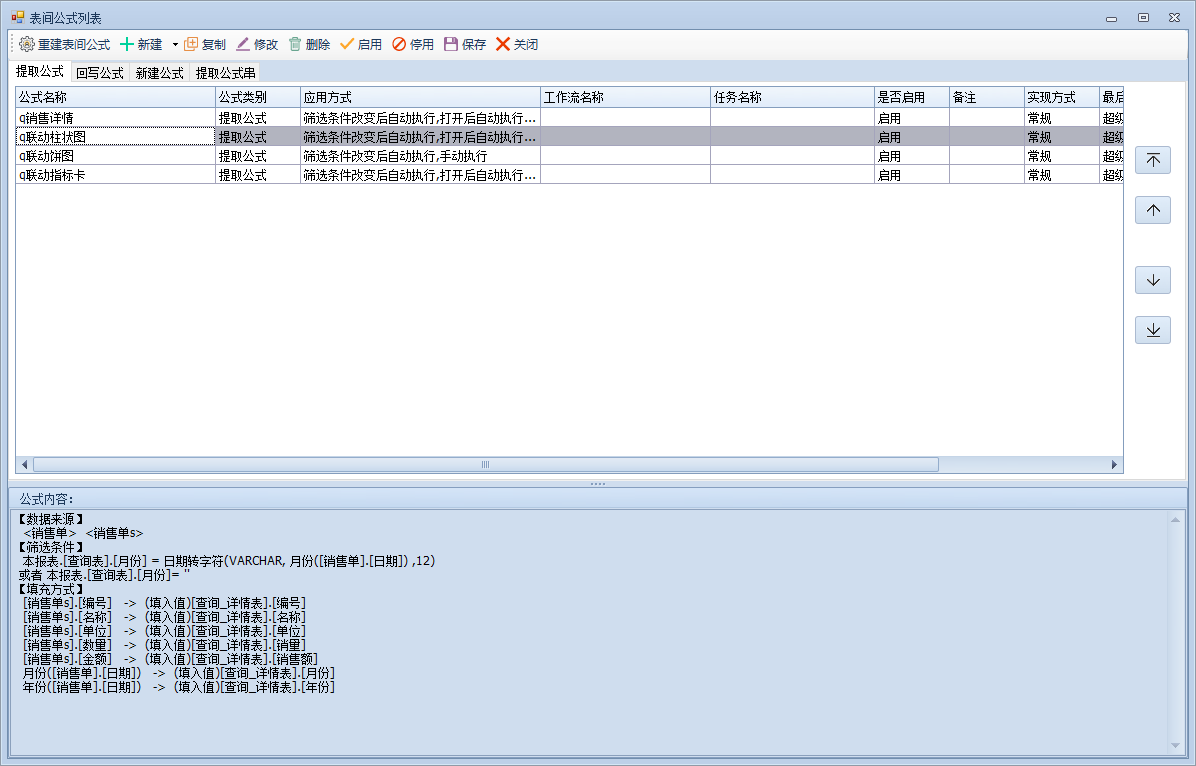Open the 提取公式串 tab

(x=225, y=73)
